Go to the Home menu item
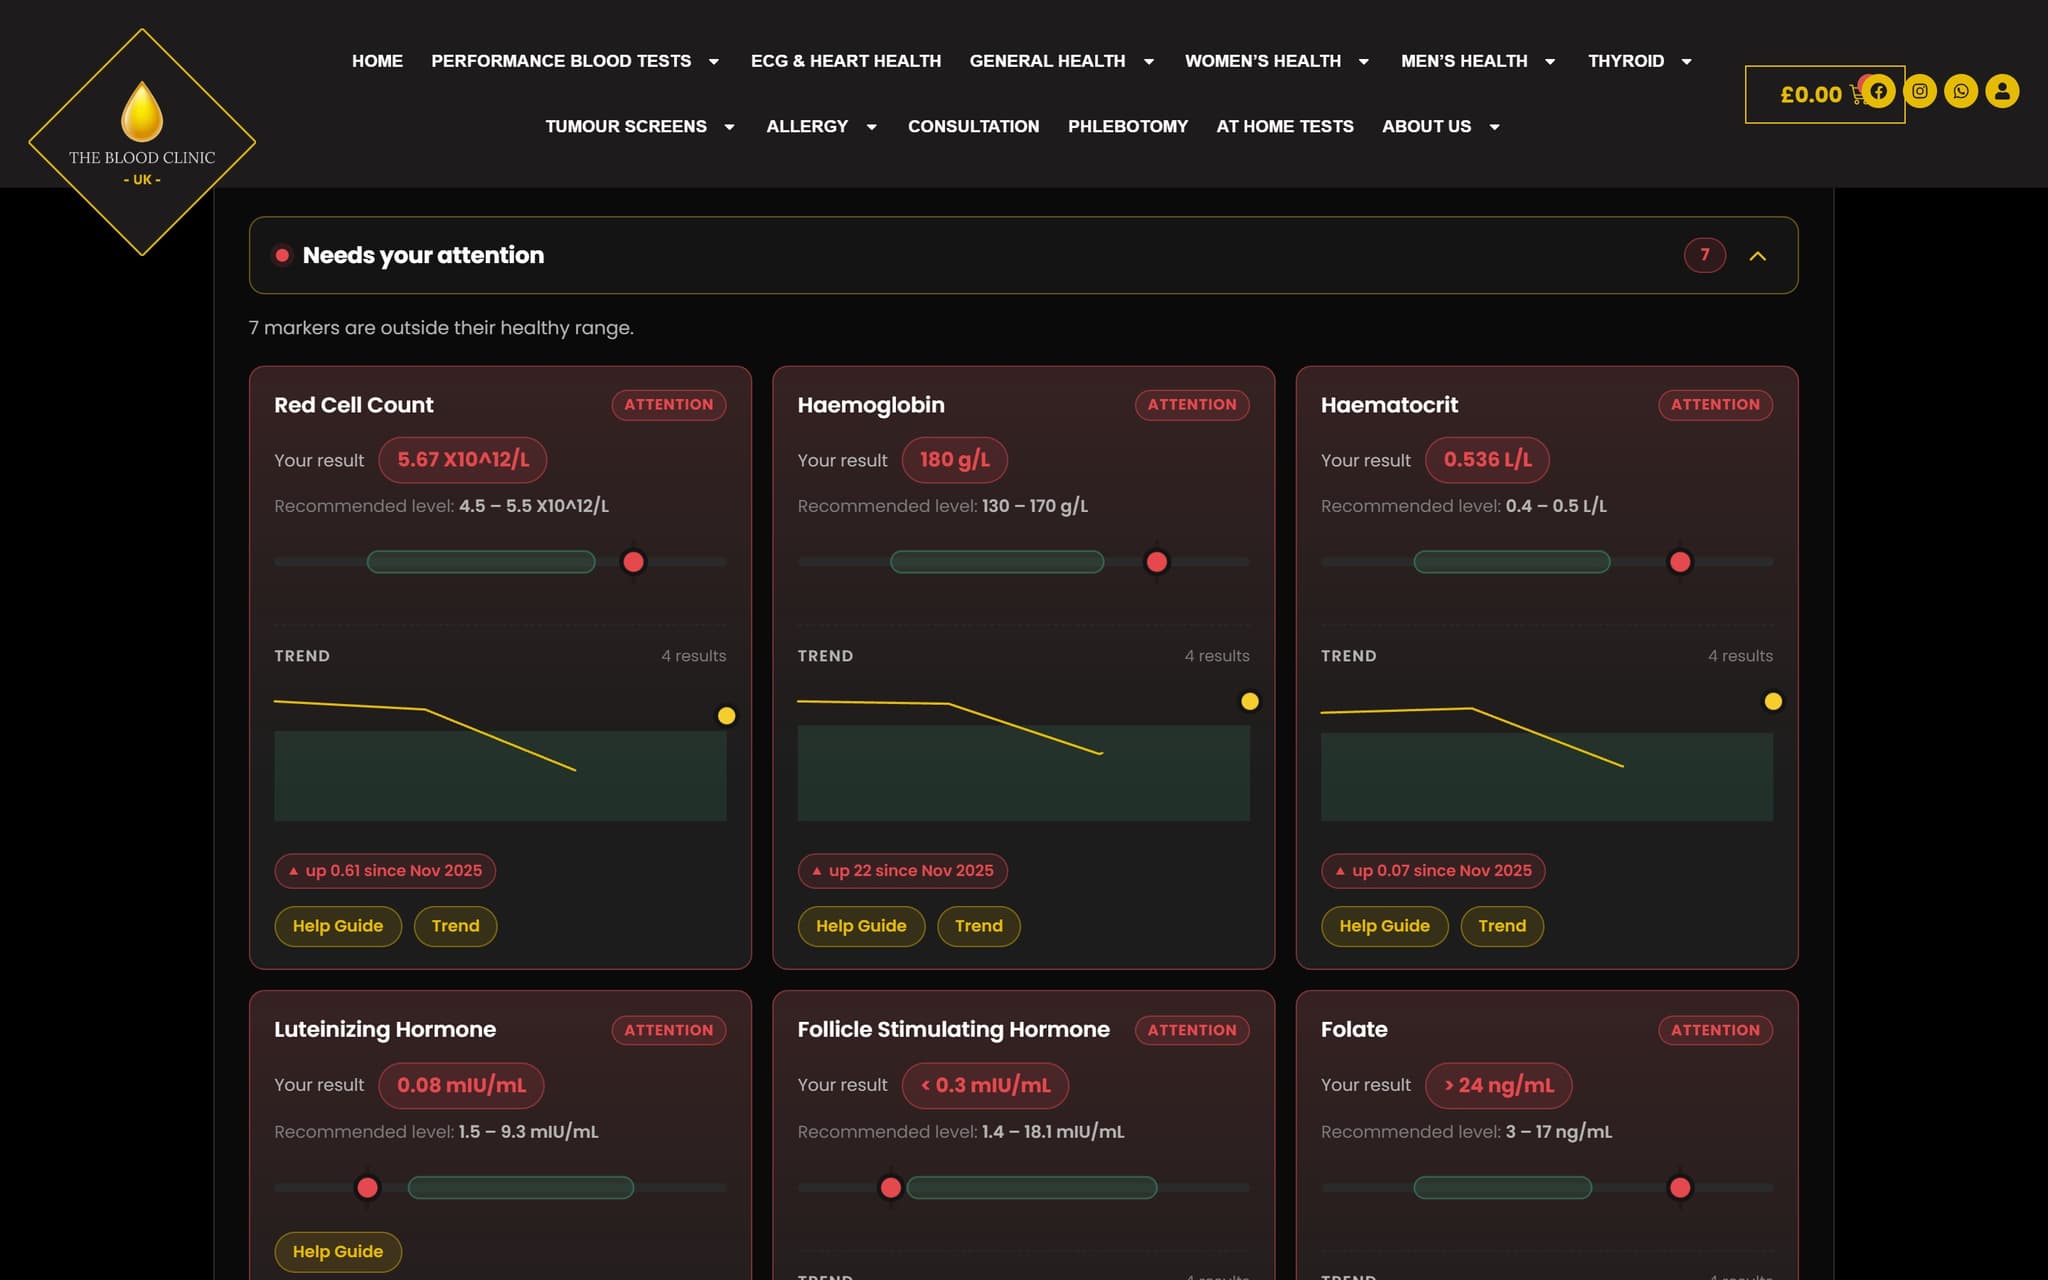This screenshot has height=1280, width=2048. (x=377, y=61)
